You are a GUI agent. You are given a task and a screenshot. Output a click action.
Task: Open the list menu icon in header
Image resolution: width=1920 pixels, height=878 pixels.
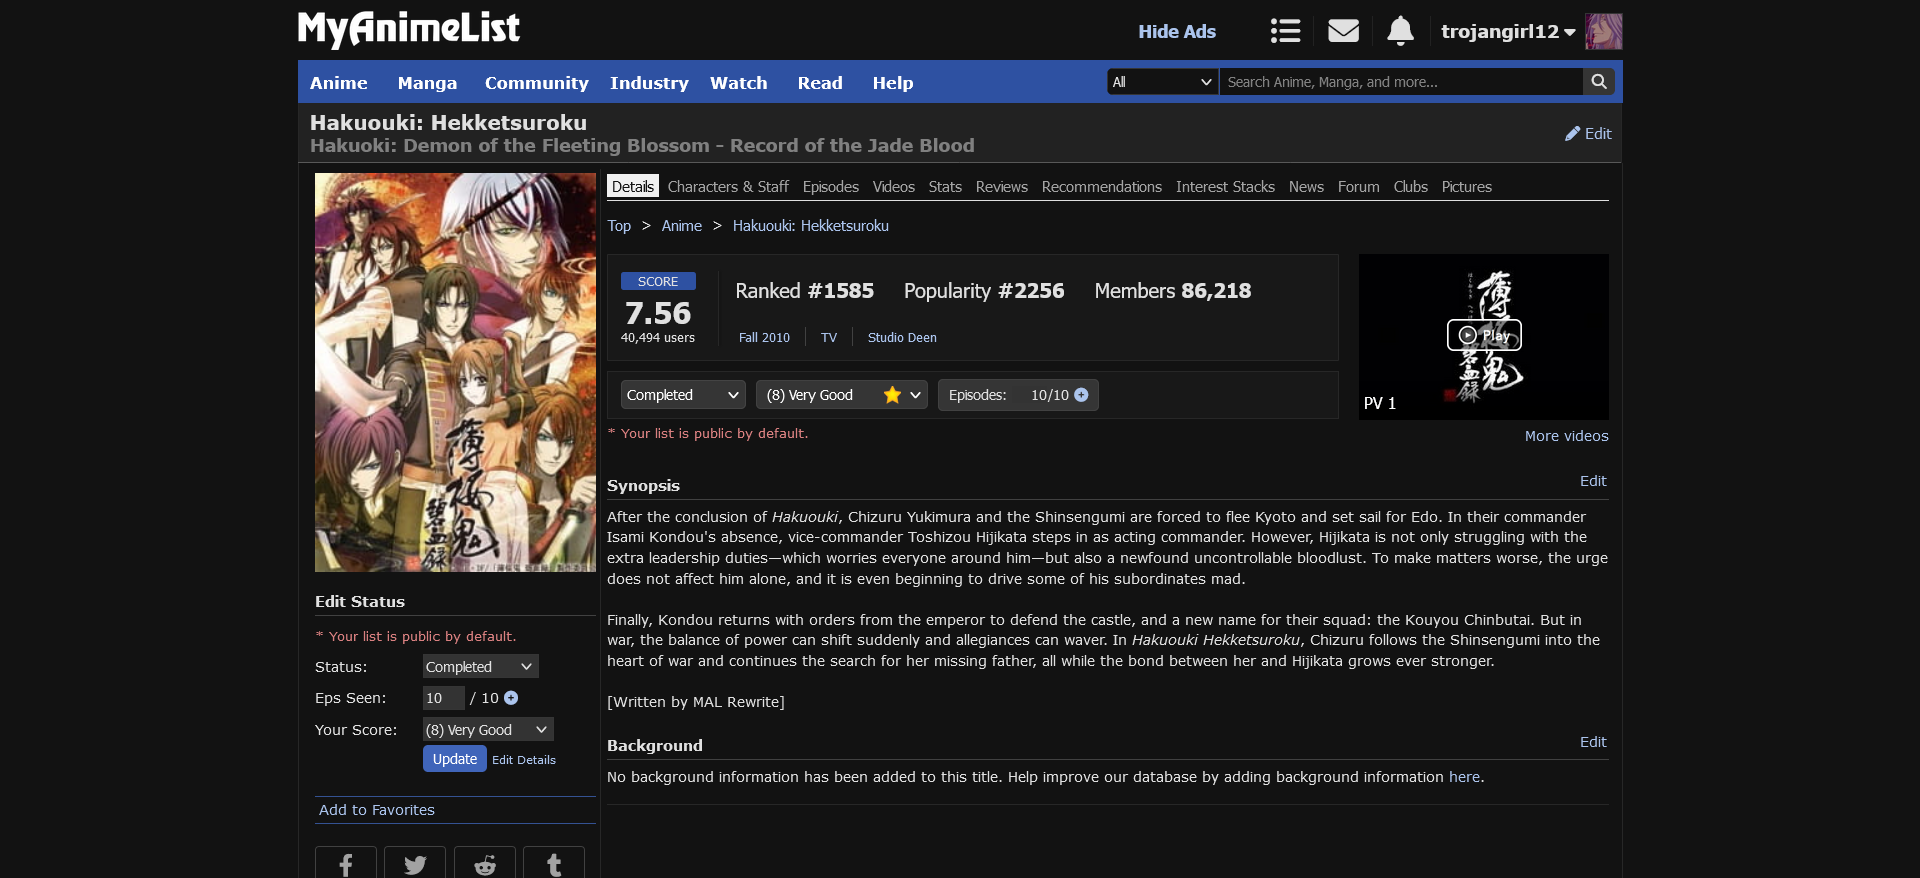coord(1285,32)
